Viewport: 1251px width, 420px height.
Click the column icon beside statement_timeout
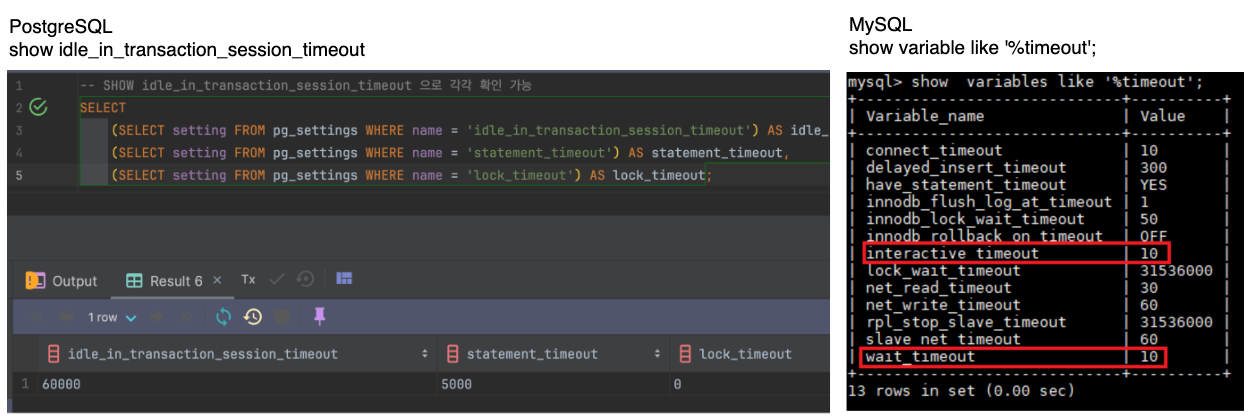(453, 354)
